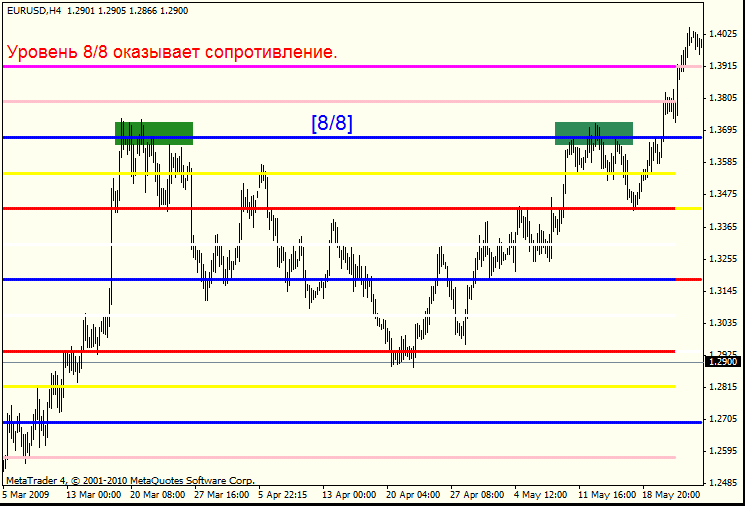Image resolution: width=745 pixels, height=506 pixels.
Task: Select the left green rectangle at the 8/8 level
Action: click(x=154, y=134)
